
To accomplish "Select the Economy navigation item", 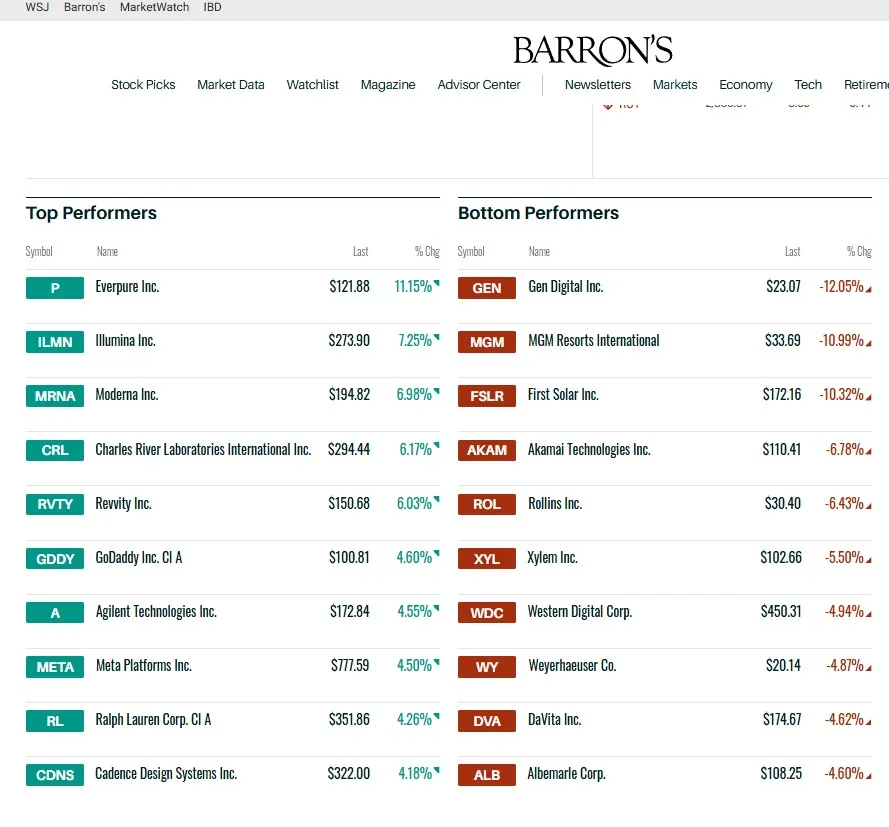I will click(x=746, y=84).
